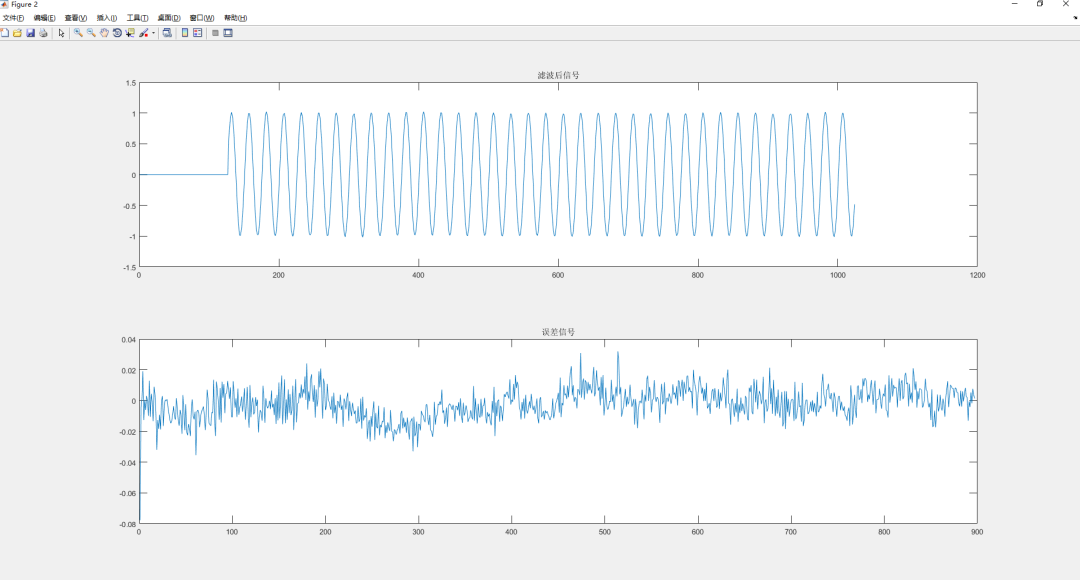Viewport: 1080px width, 580px height.
Task: Click the 误差信号 plot title
Action: [558, 332]
